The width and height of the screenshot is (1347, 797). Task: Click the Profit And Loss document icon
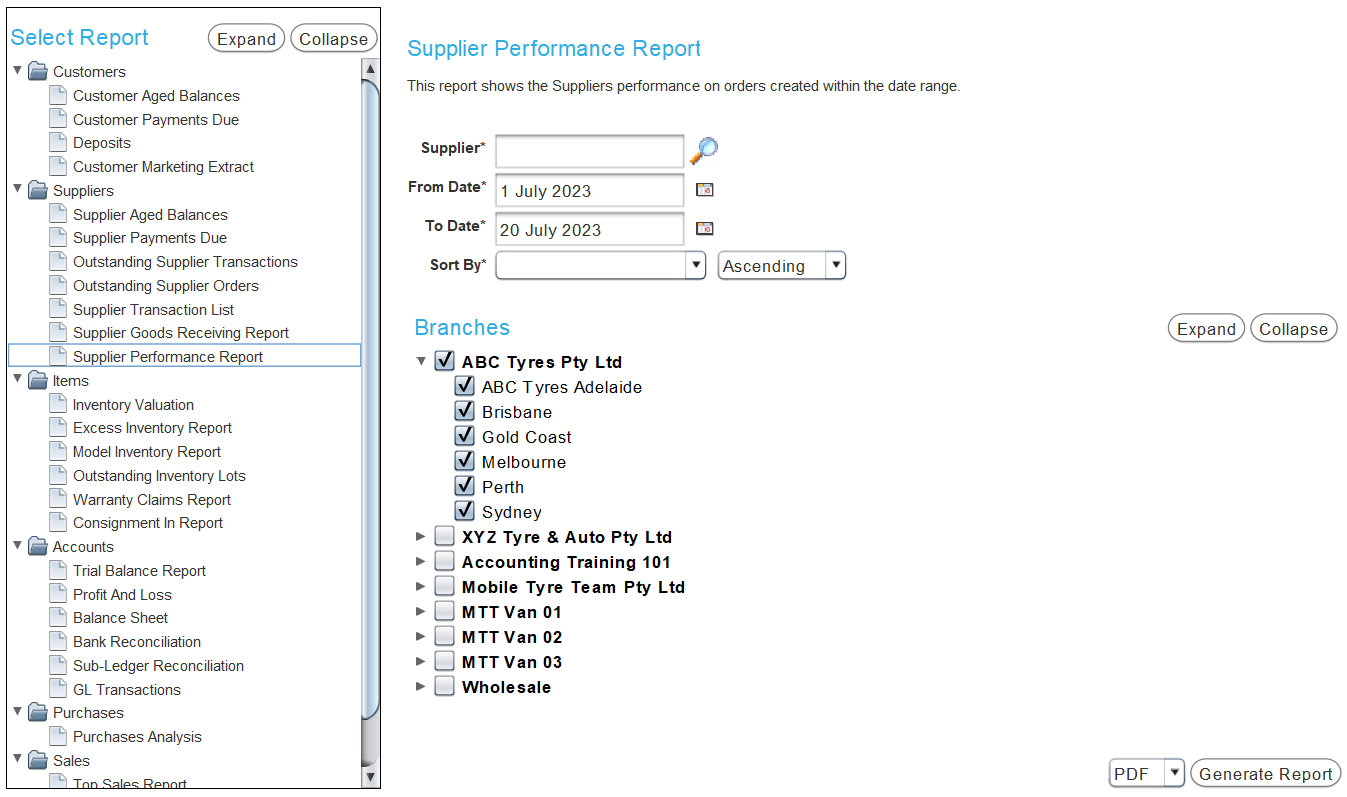tap(59, 595)
